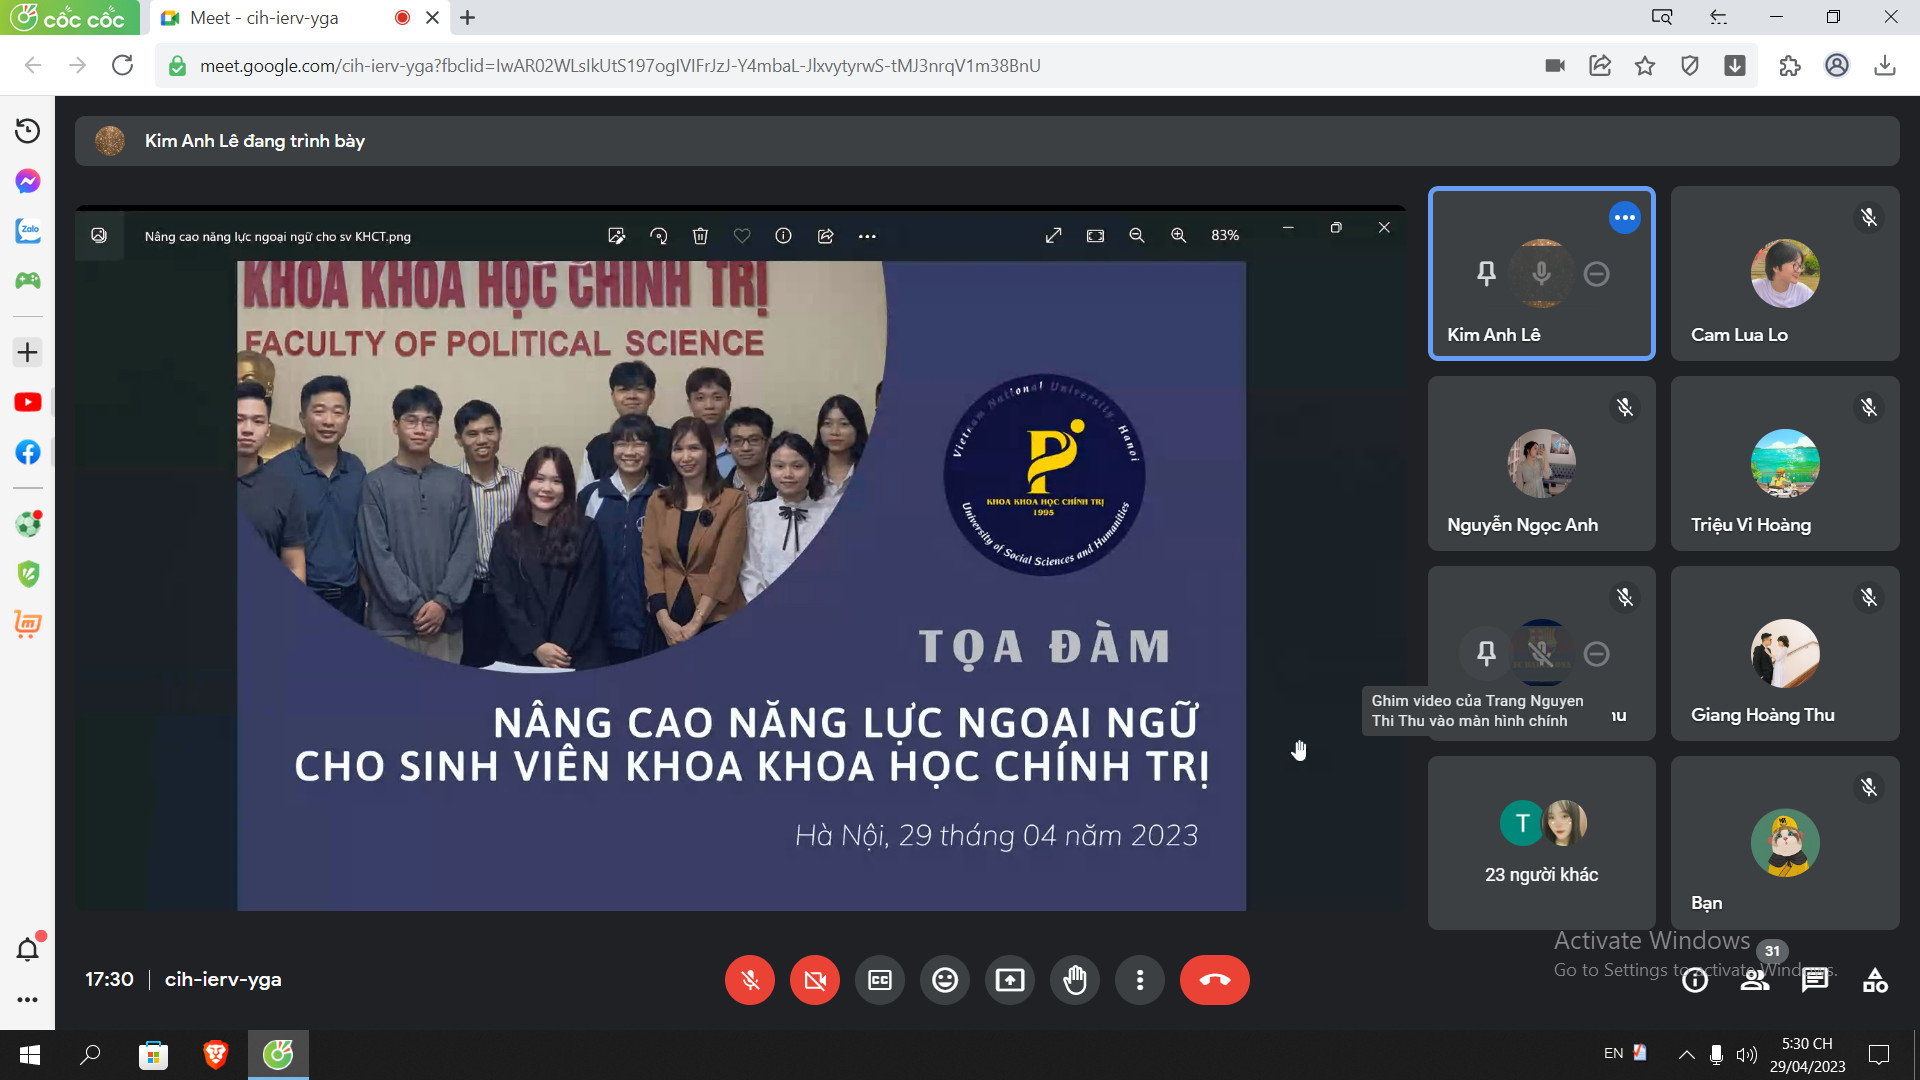Click the camera permission icon in address bar
Screen dimensions: 1920x1080
click(1555, 66)
